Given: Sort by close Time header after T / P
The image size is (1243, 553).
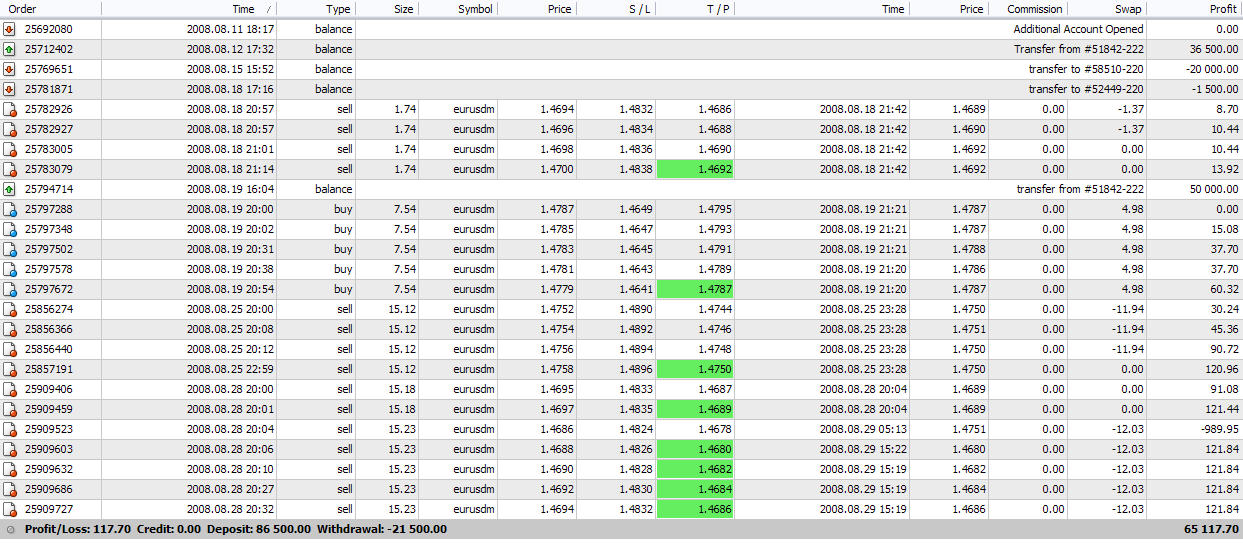Looking at the screenshot, I should click(822, 9).
